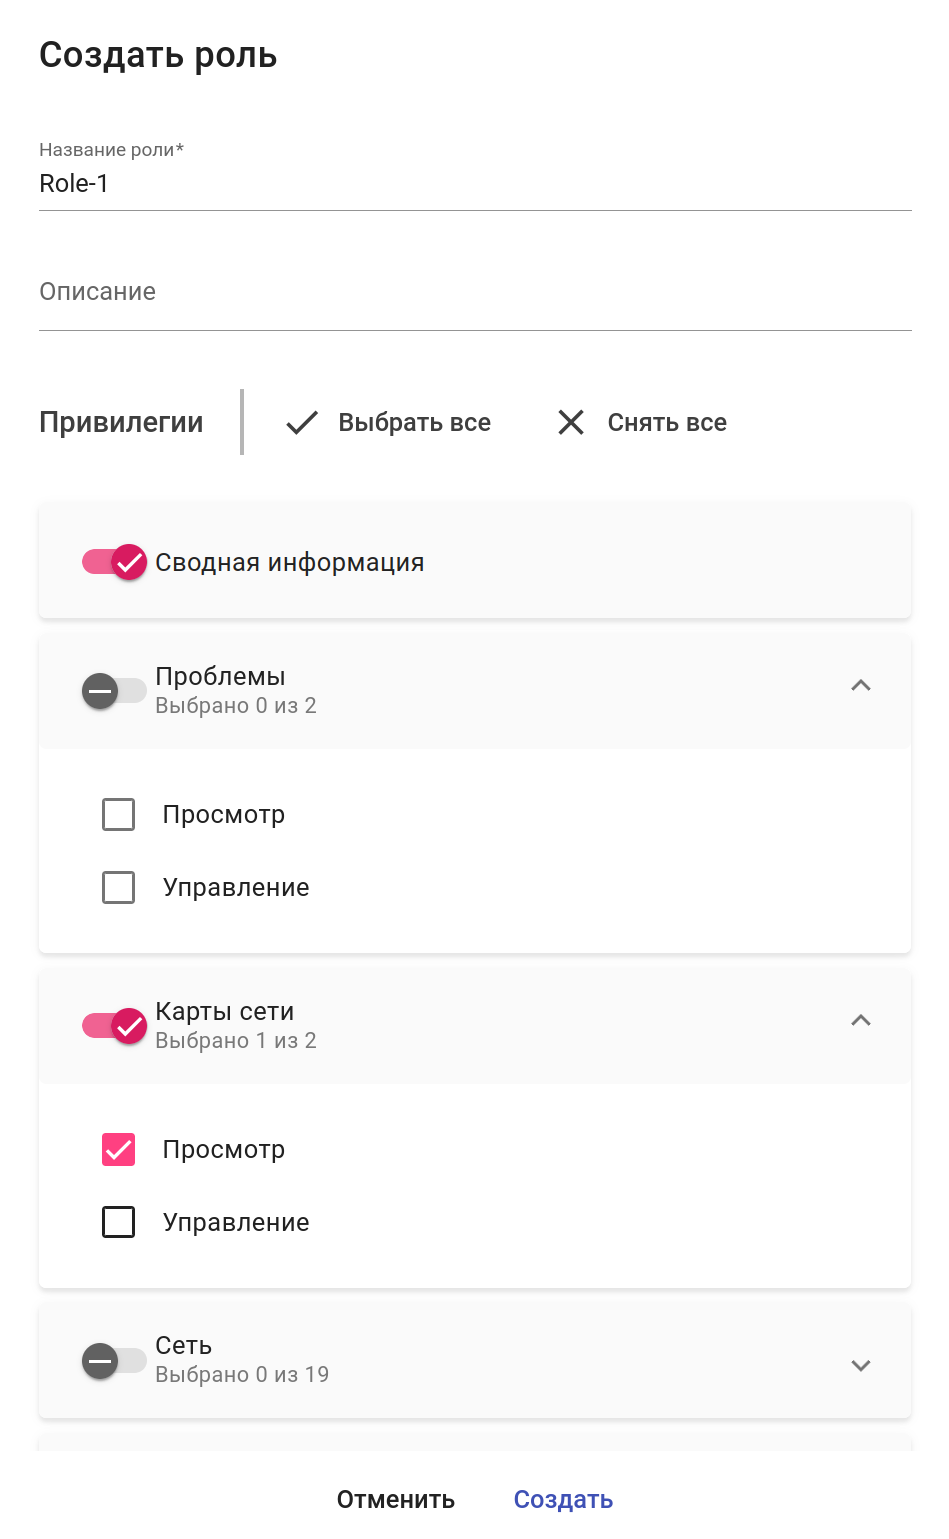
Task: Check Просмотр under Проблемы
Action: (119, 815)
